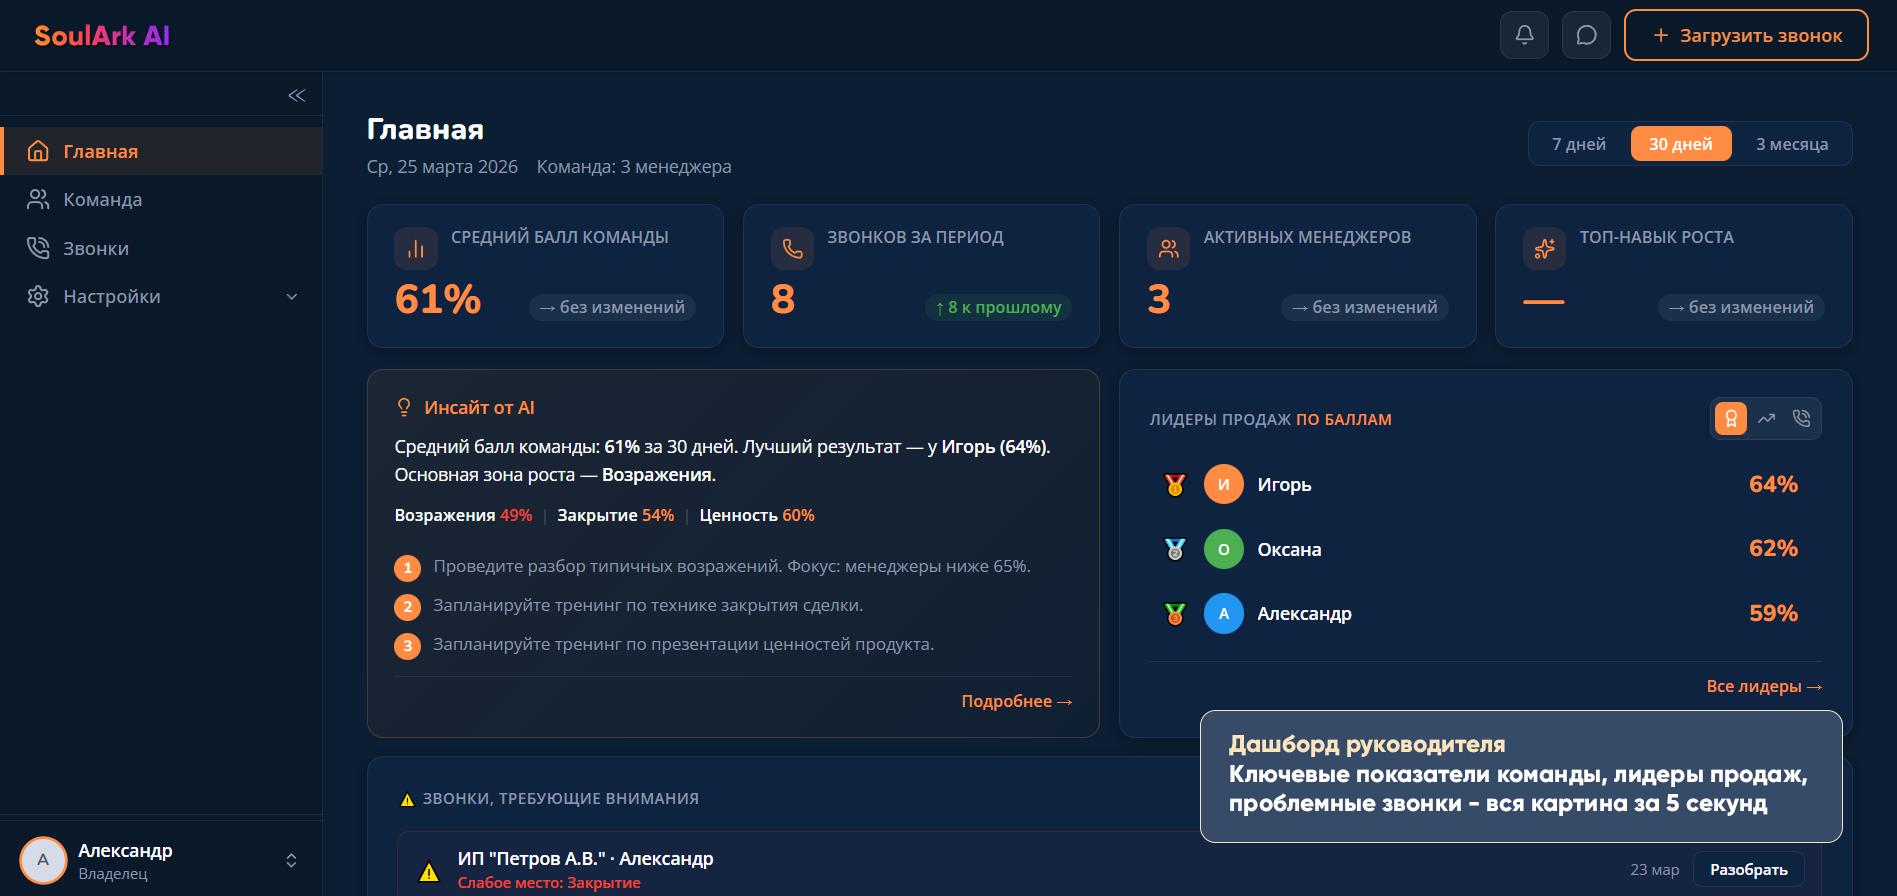Image resolution: width=1897 pixels, height=896 pixels.
Task: Click the lightbulb icon by Инсайт от AI
Action: pyautogui.click(x=404, y=407)
